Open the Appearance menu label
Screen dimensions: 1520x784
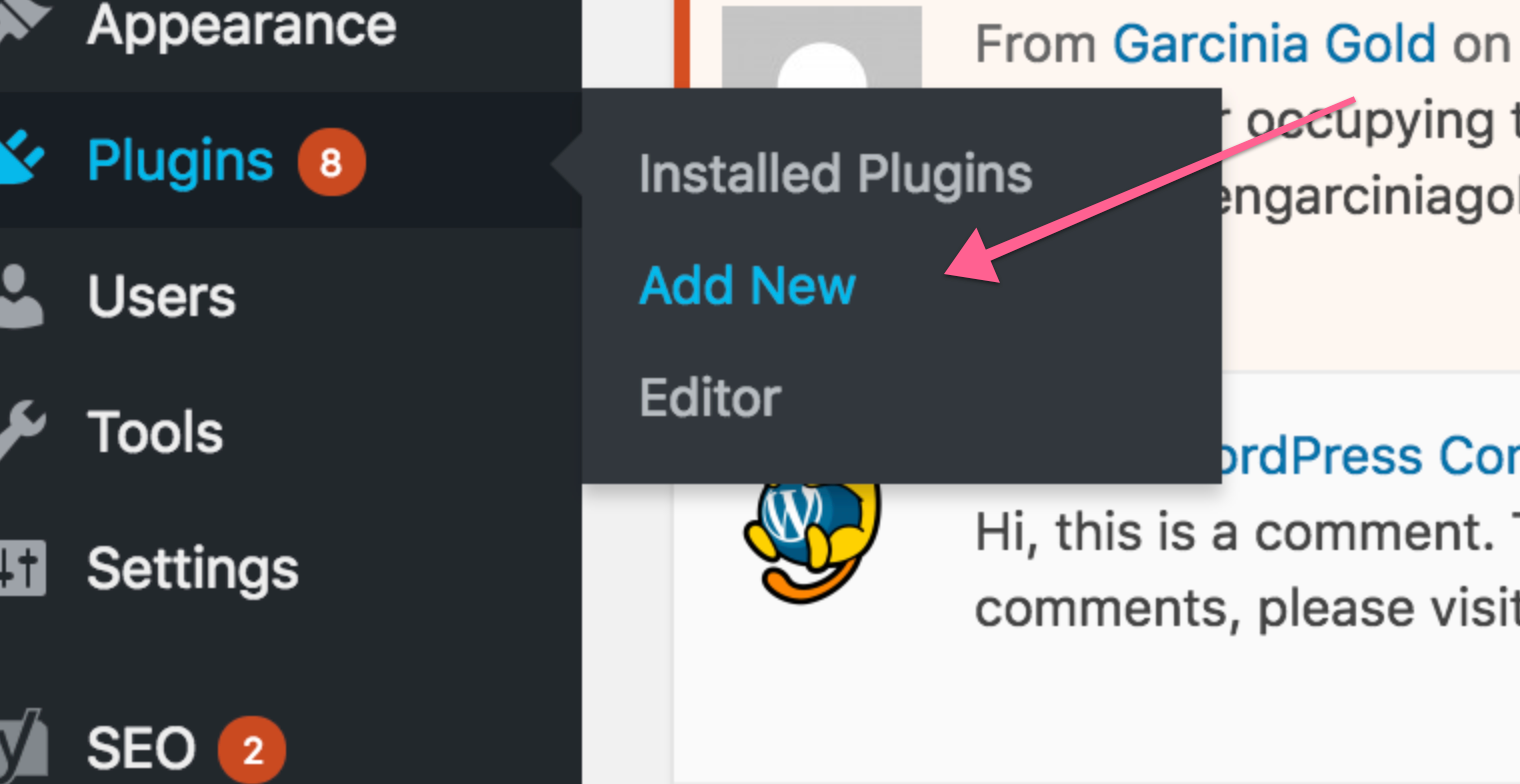[241, 24]
